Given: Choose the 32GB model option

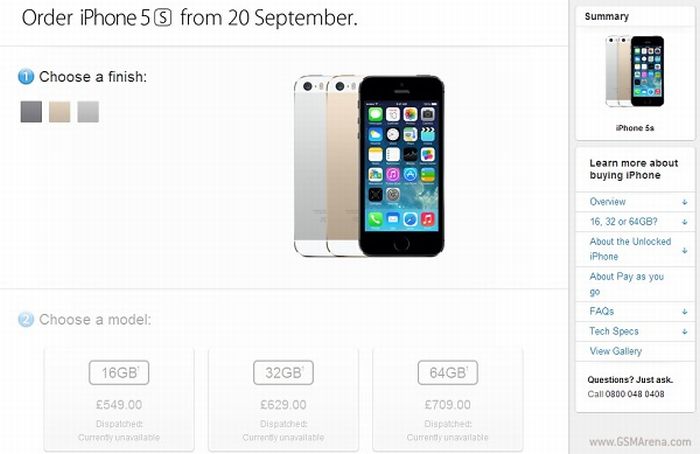Looking at the screenshot, I should (x=283, y=399).
